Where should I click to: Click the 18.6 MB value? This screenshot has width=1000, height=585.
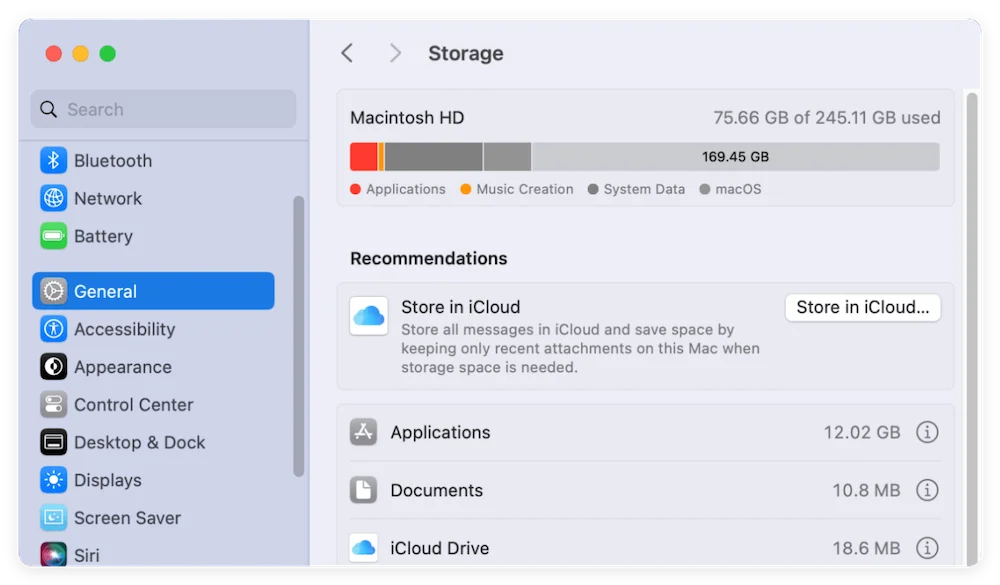(866, 547)
